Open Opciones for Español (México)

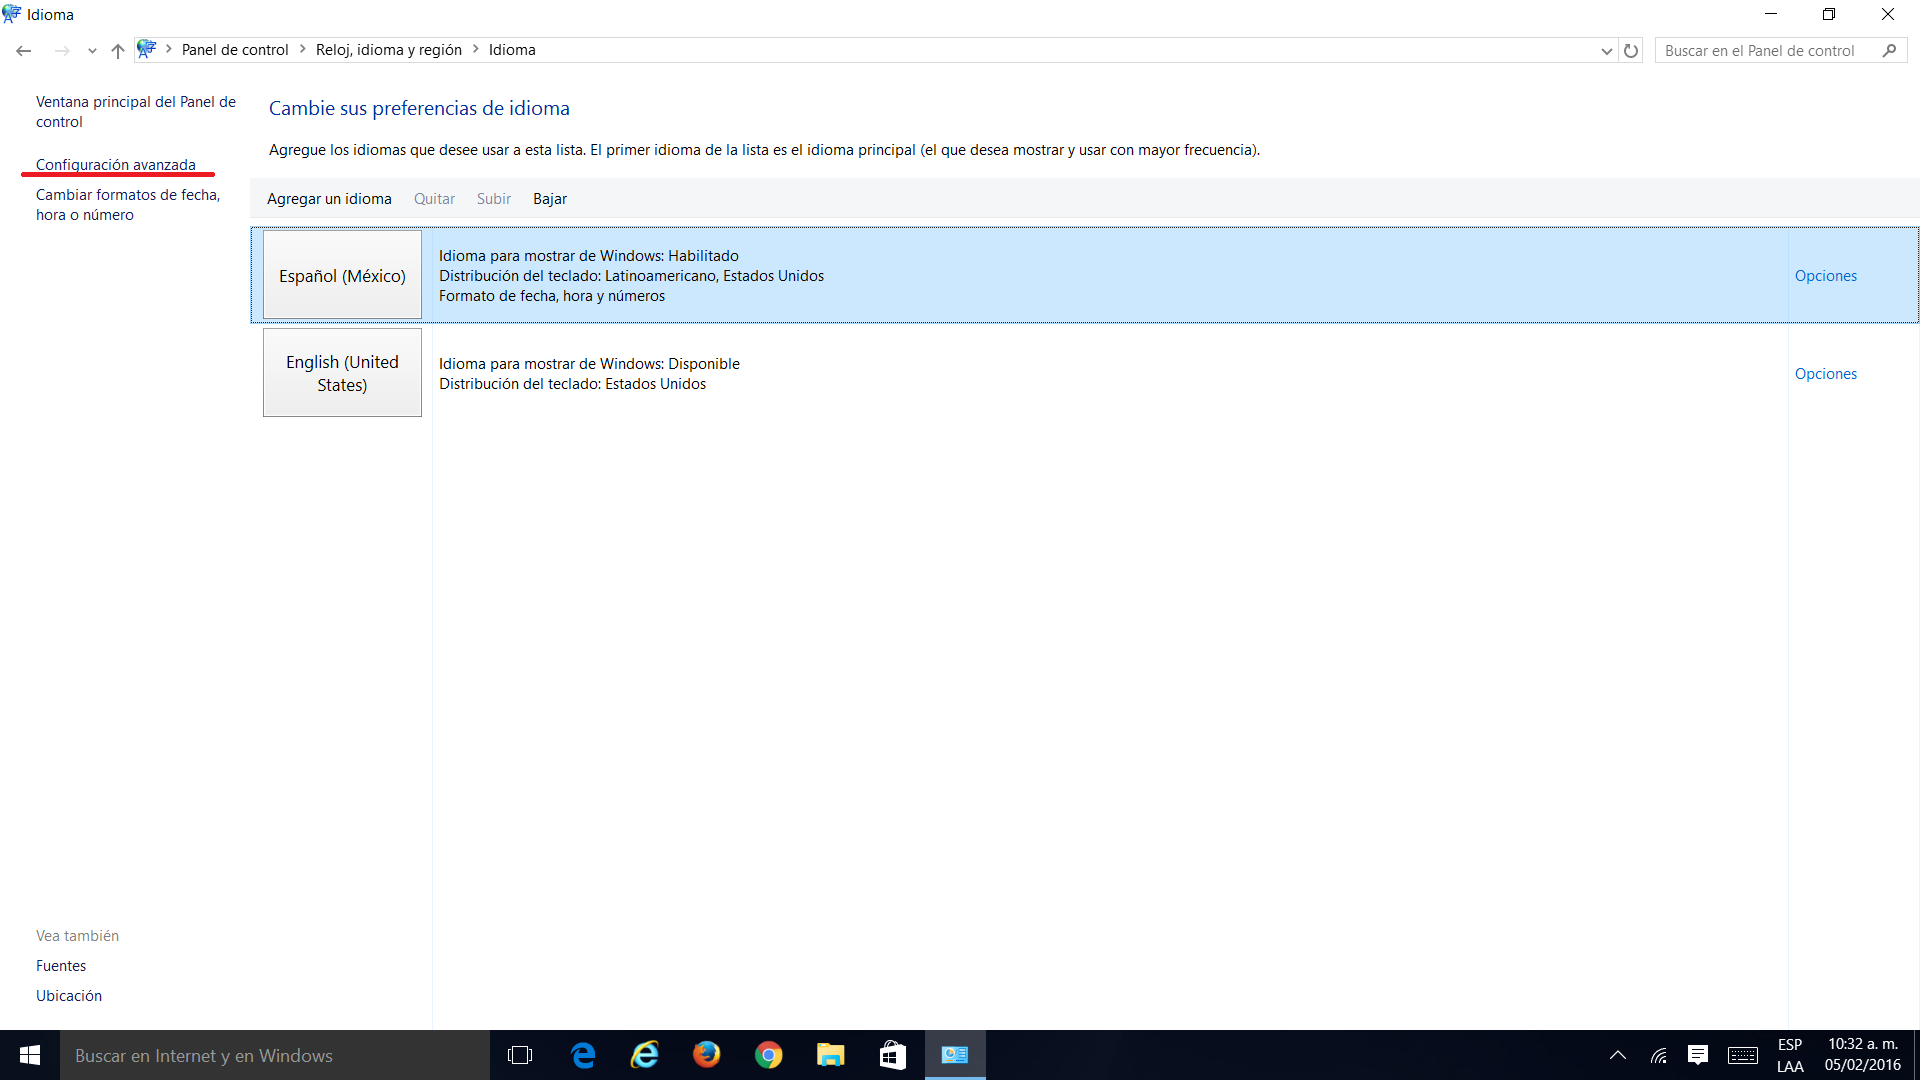[x=1825, y=276]
